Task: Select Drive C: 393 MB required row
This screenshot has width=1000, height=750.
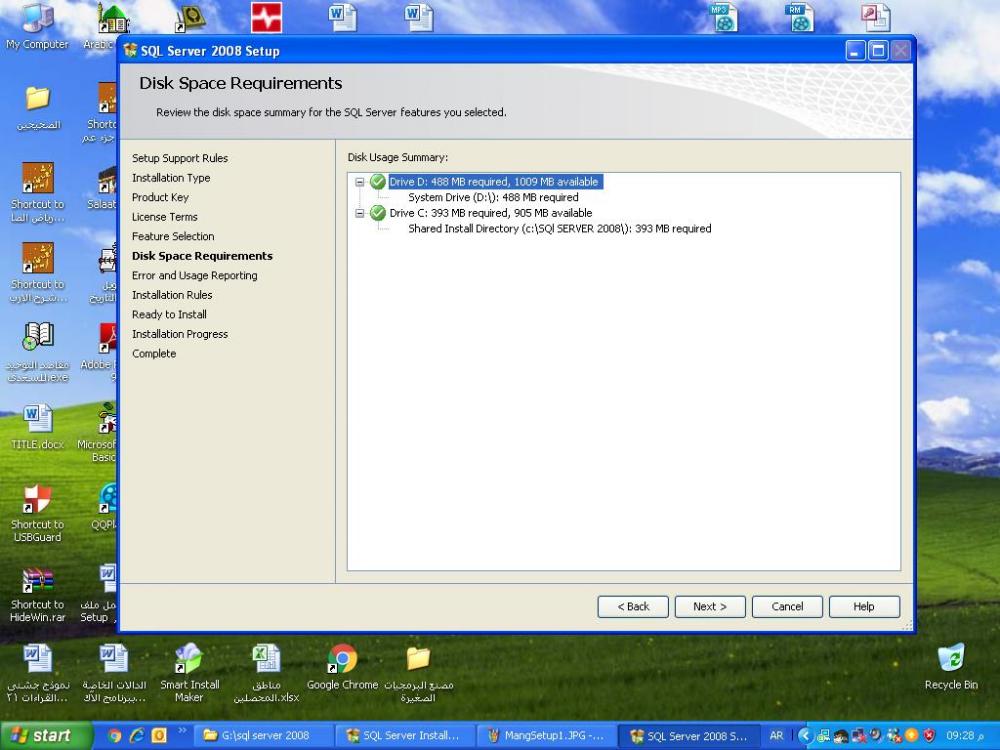Action: pyautogui.click(x=491, y=213)
